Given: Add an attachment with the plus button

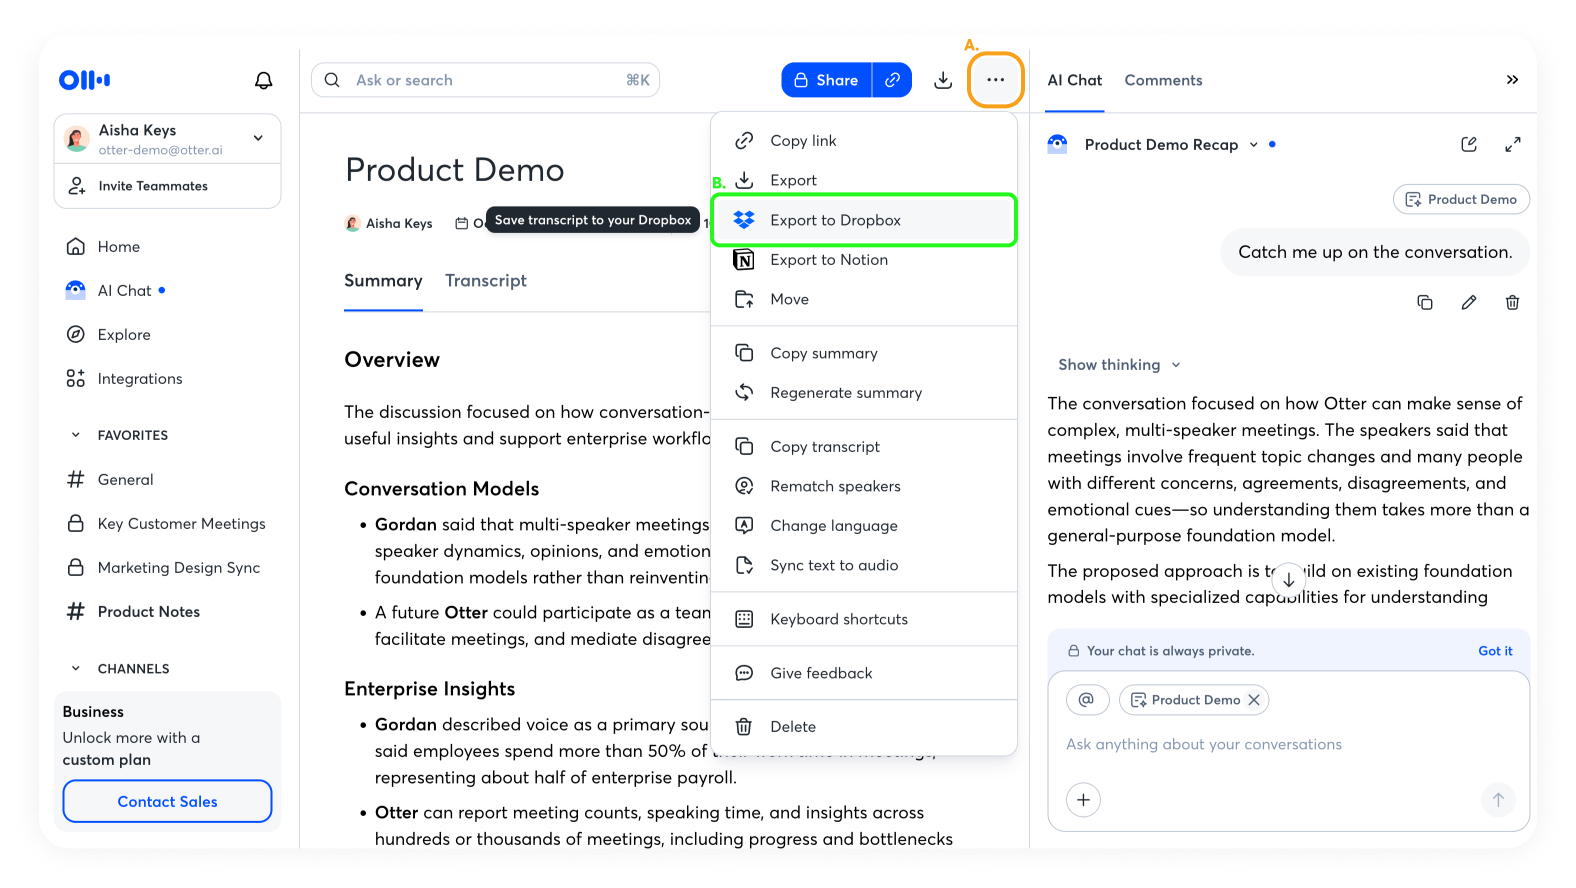Looking at the screenshot, I should pos(1083,800).
